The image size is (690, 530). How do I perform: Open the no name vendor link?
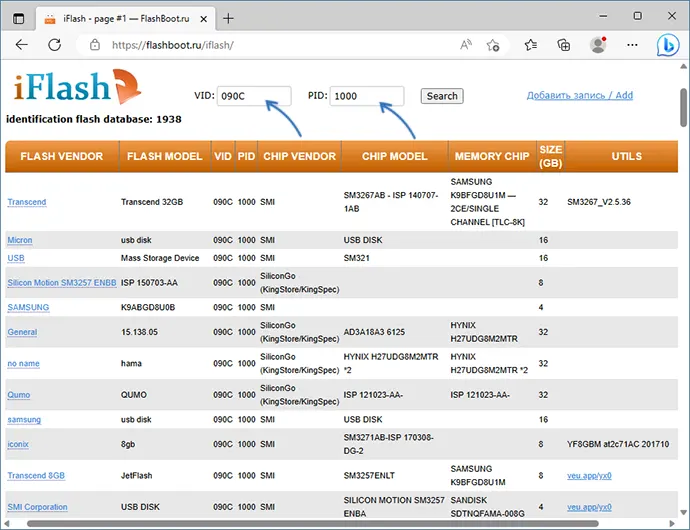click(x=23, y=364)
